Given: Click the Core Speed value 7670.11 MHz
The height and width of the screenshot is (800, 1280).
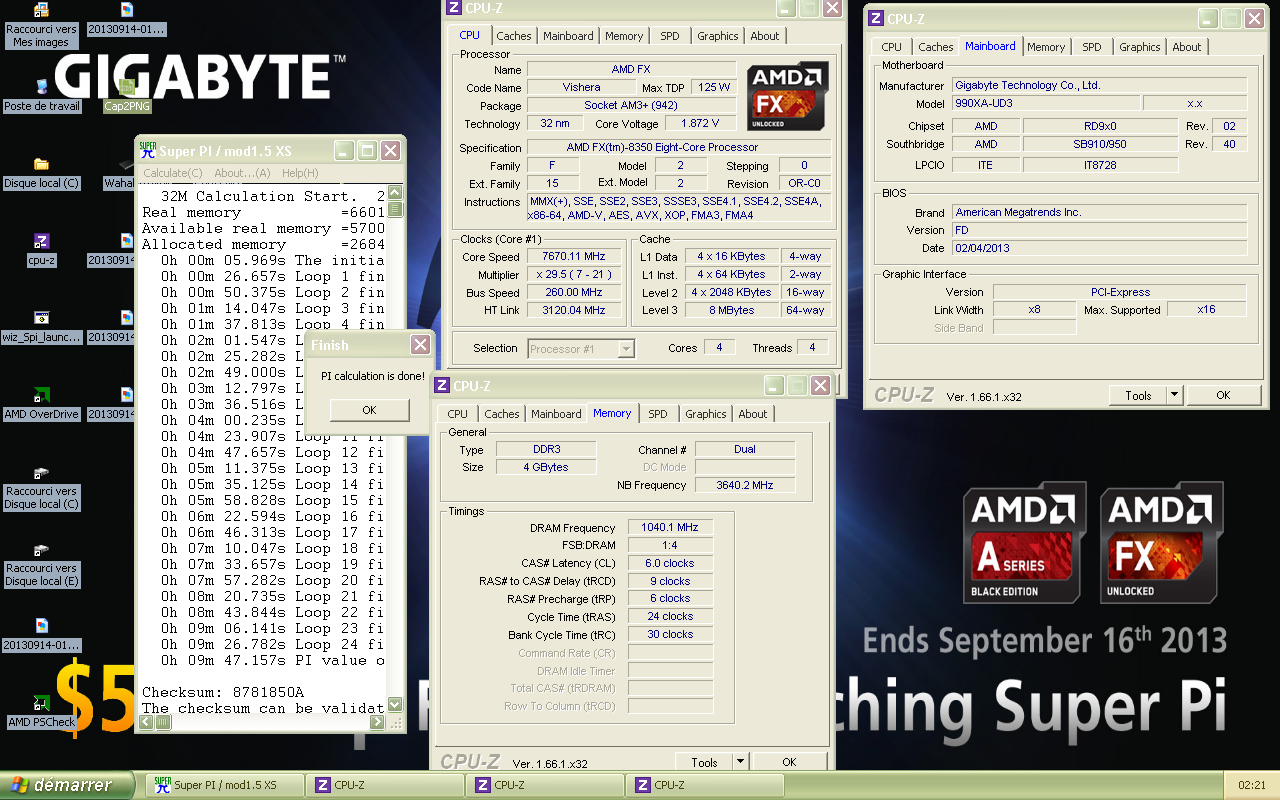Looking at the screenshot, I should coord(574,257).
